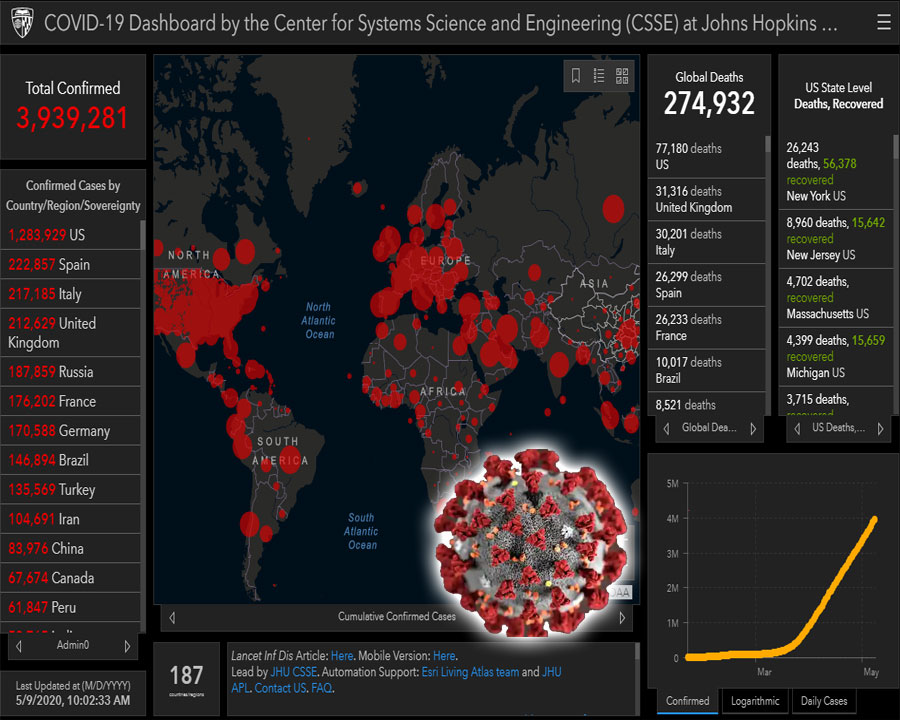Click the Last Updated timestamp
Image resolution: width=900 pixels, height=720 pixels.
73,693
